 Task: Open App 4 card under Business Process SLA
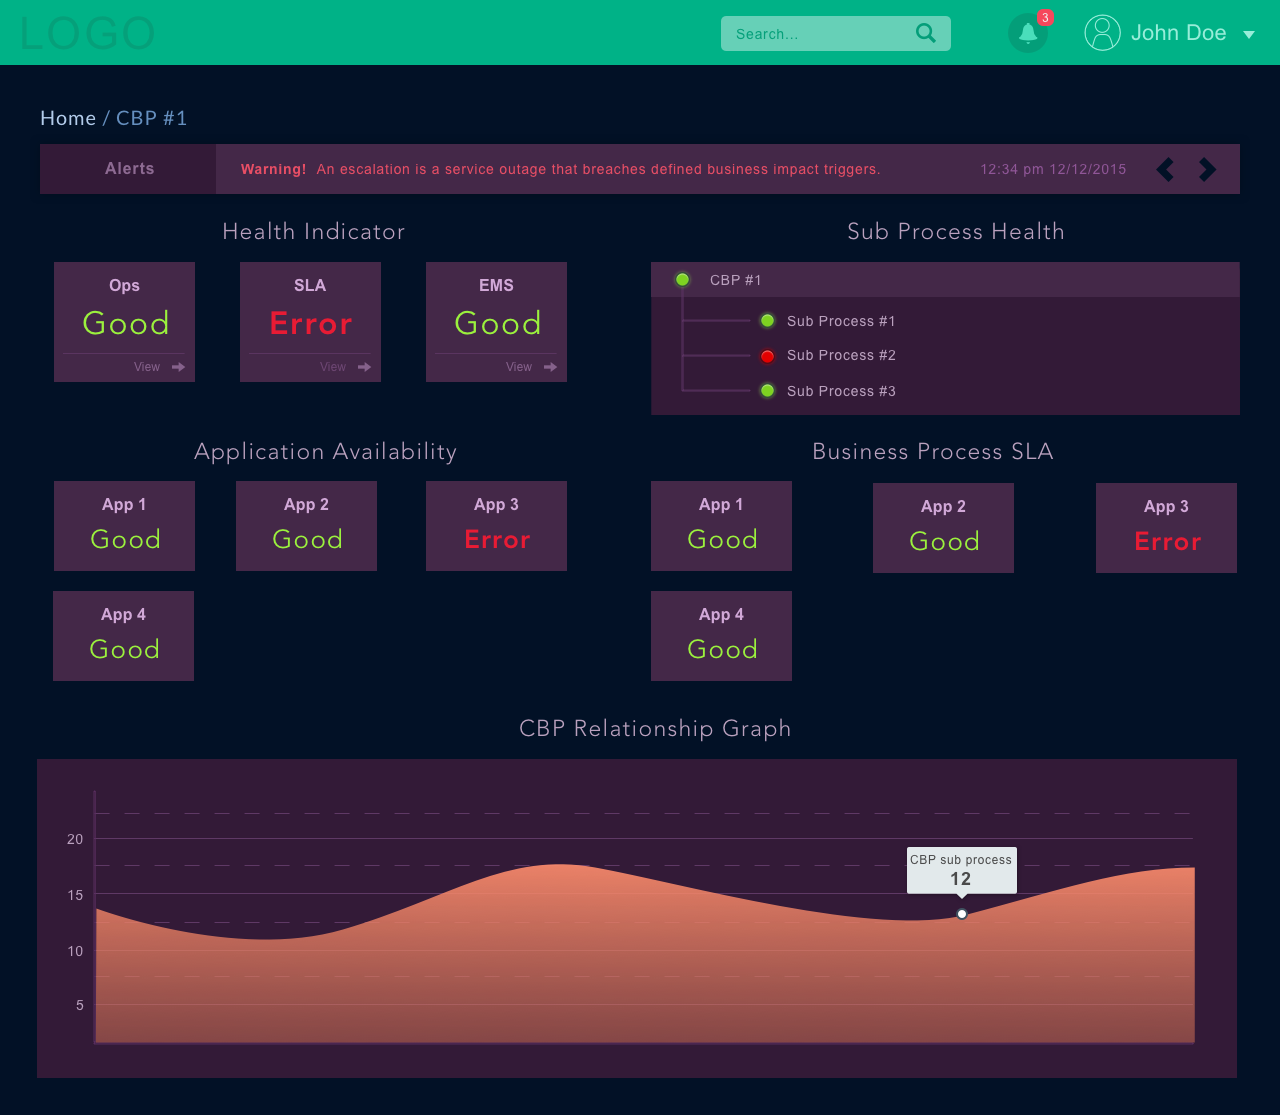click(721, 636)
